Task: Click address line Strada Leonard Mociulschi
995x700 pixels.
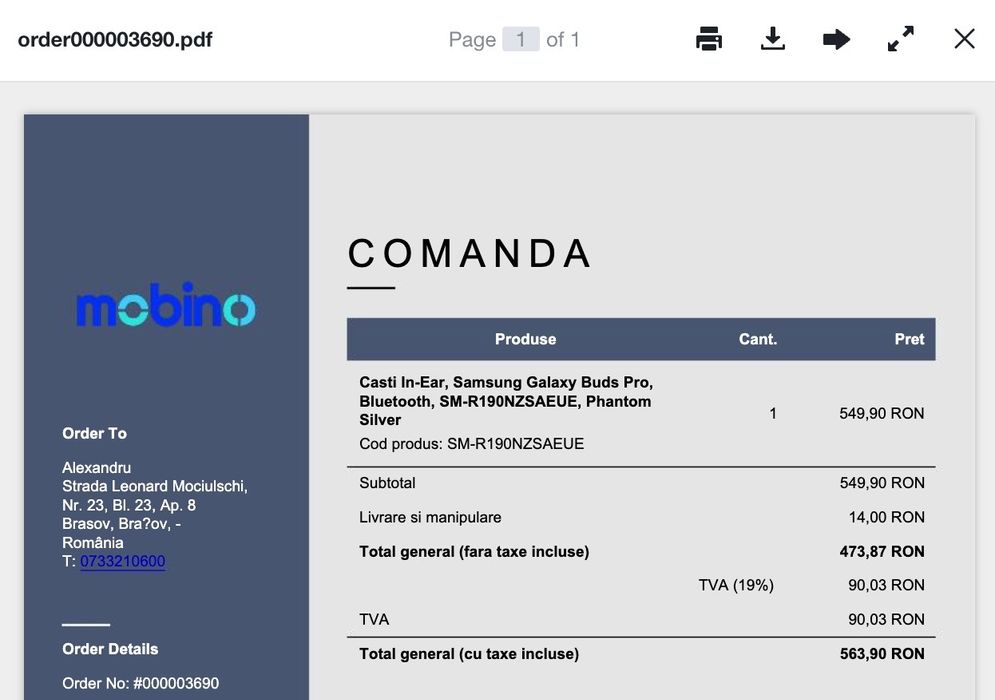Action: (x=155, y=486)
